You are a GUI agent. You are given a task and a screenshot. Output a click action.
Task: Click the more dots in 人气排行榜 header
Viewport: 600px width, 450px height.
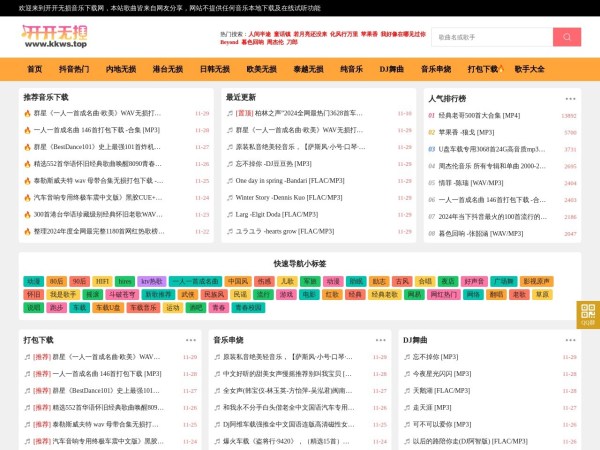[570, 99]
